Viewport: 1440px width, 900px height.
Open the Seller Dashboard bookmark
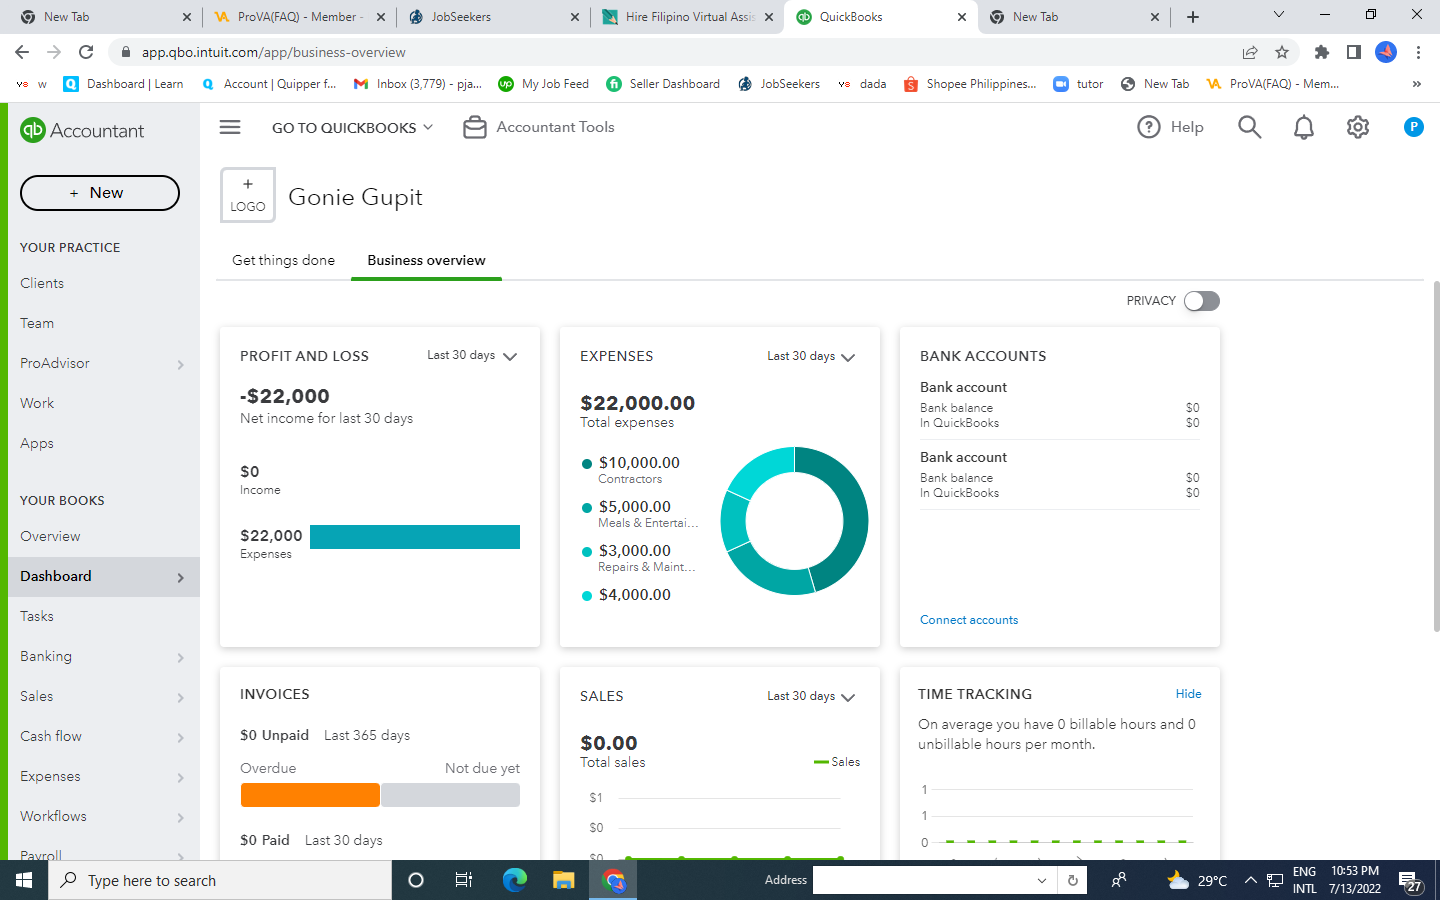[x=663, y=84]
